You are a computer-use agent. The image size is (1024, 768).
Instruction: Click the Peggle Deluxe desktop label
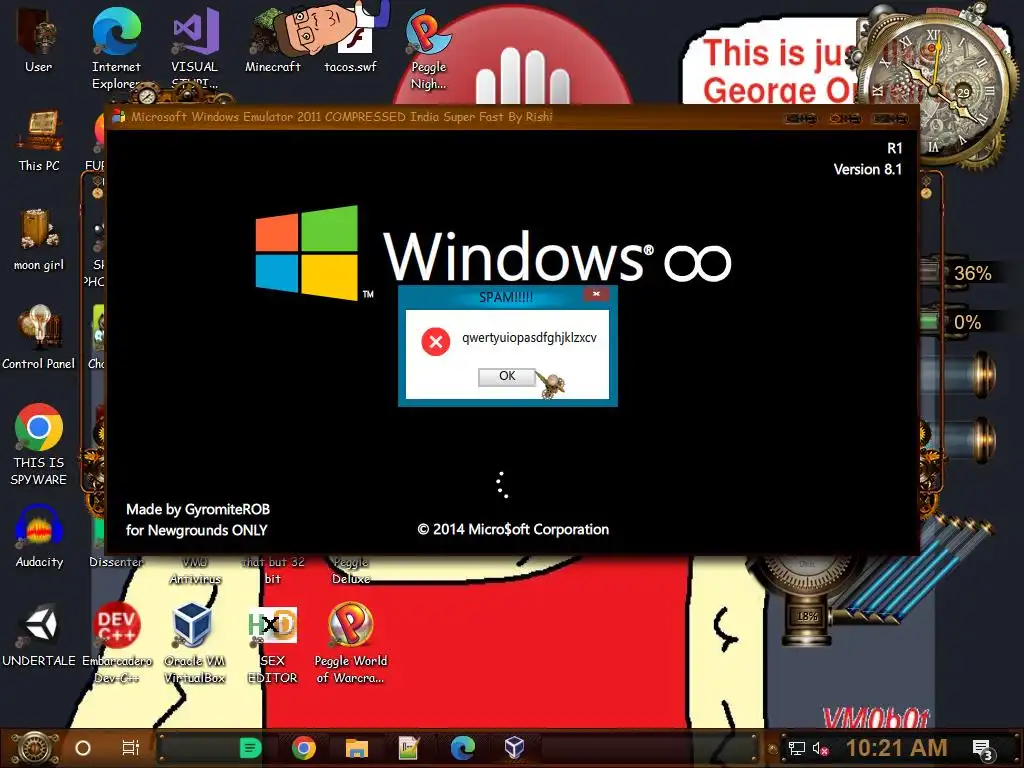(x=351, y=570)
